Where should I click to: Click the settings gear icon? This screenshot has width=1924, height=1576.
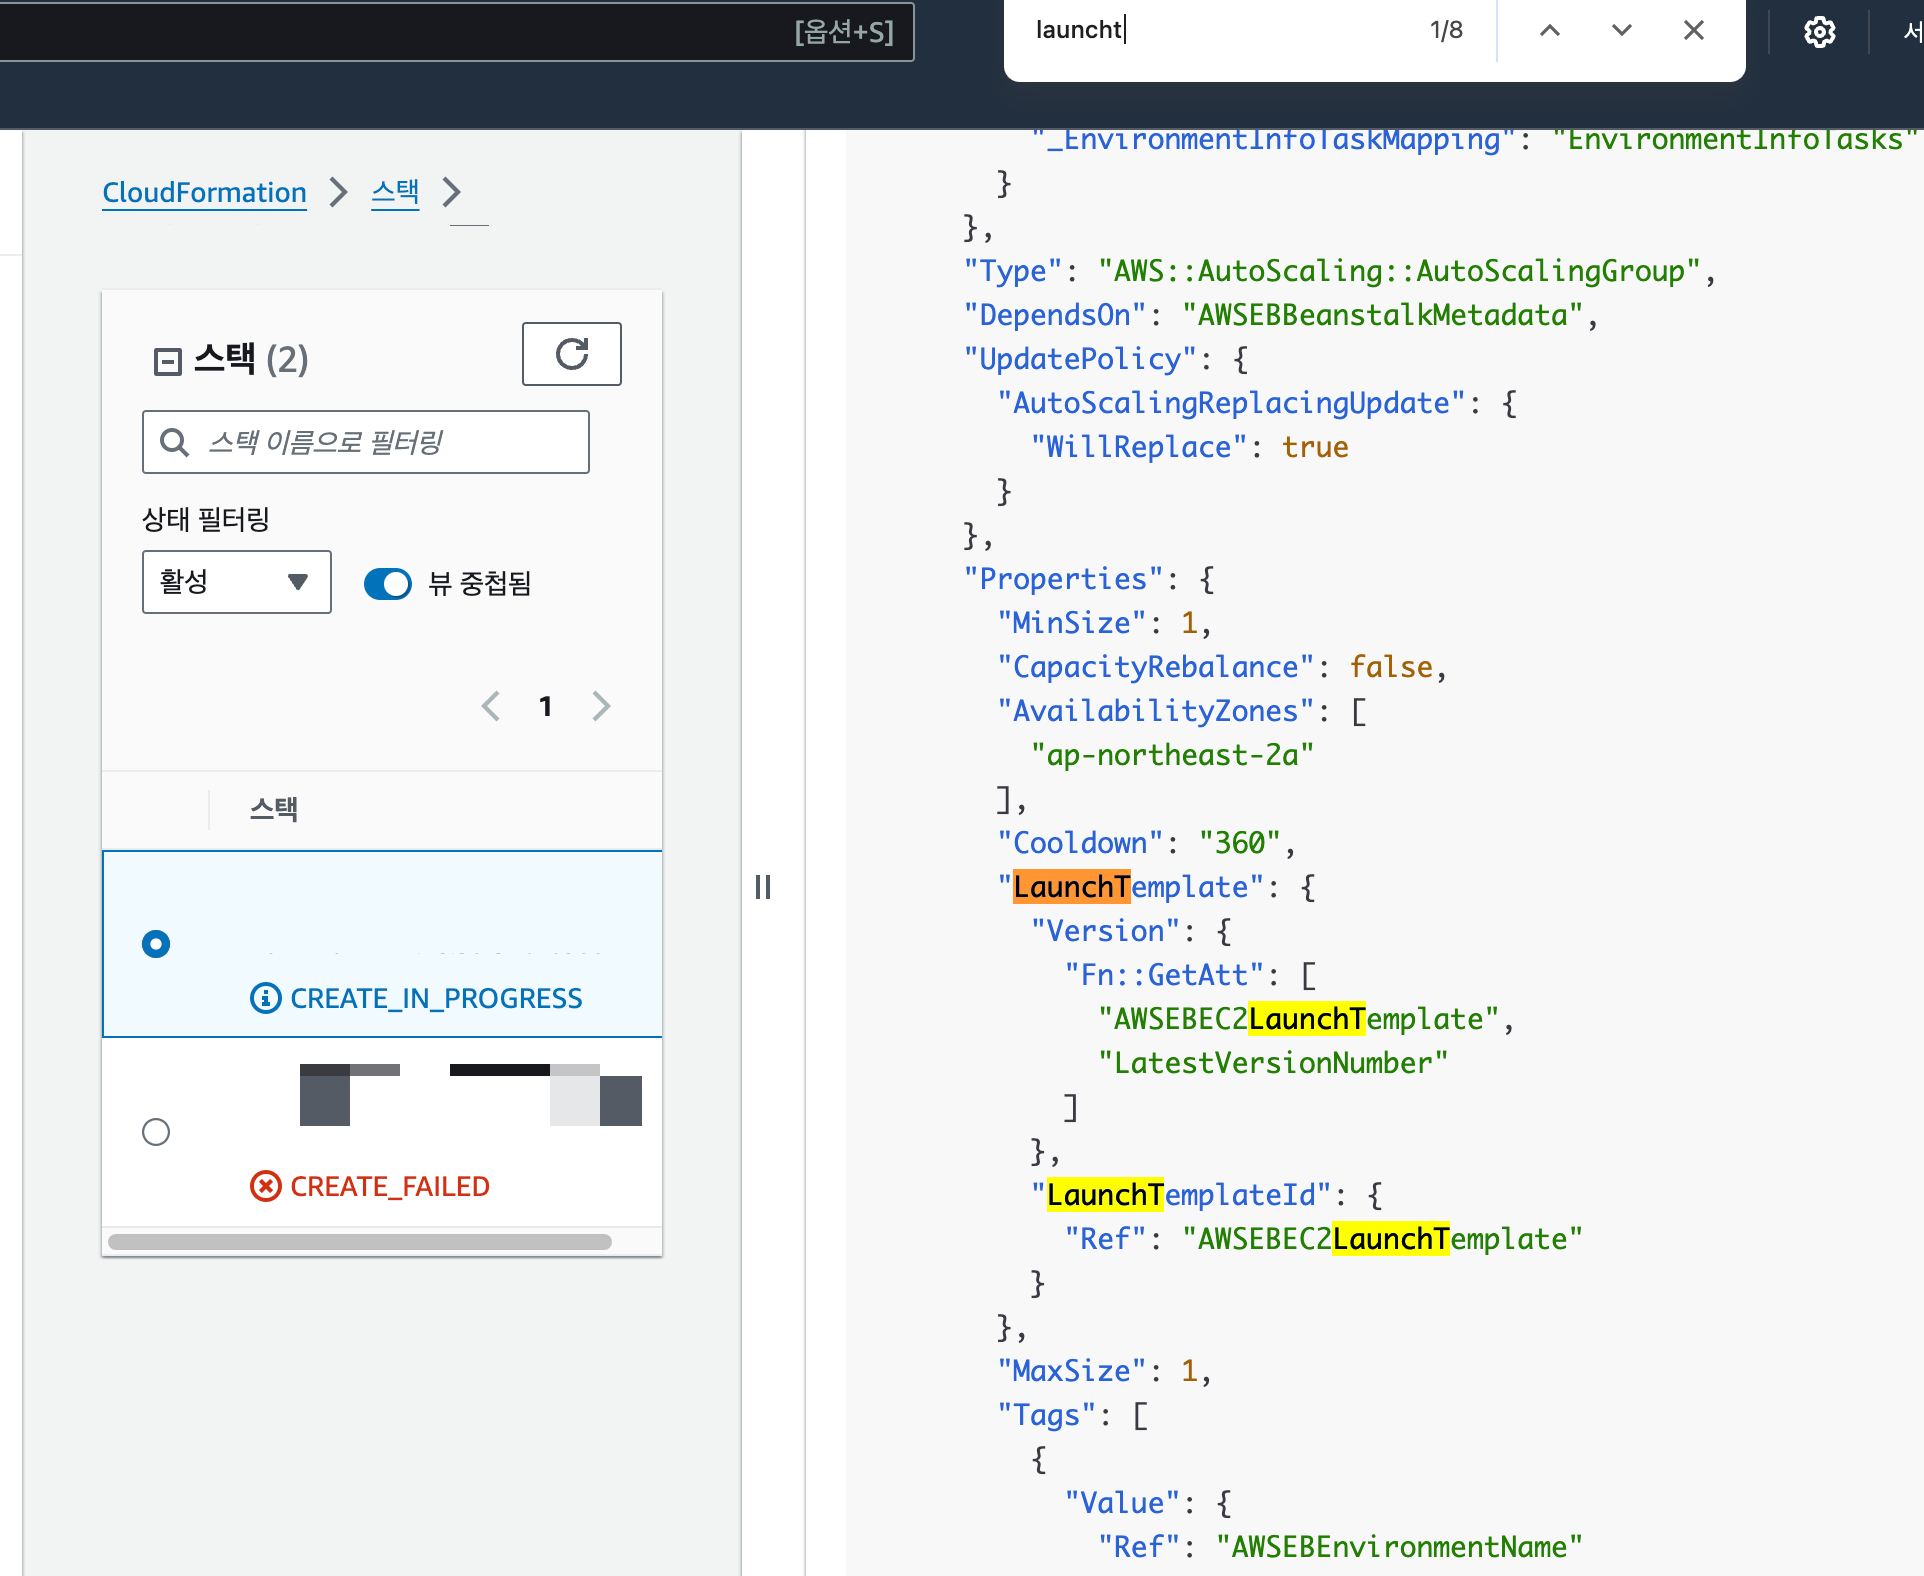click(x=1819, y=32)
